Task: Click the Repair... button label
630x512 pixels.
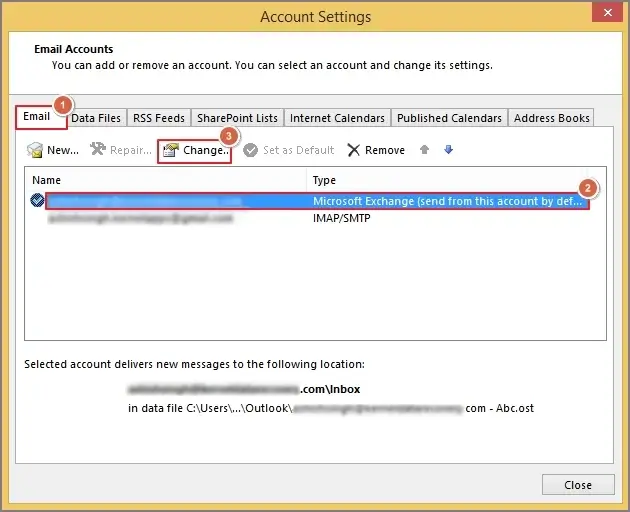Action: (x=131, y=150)
